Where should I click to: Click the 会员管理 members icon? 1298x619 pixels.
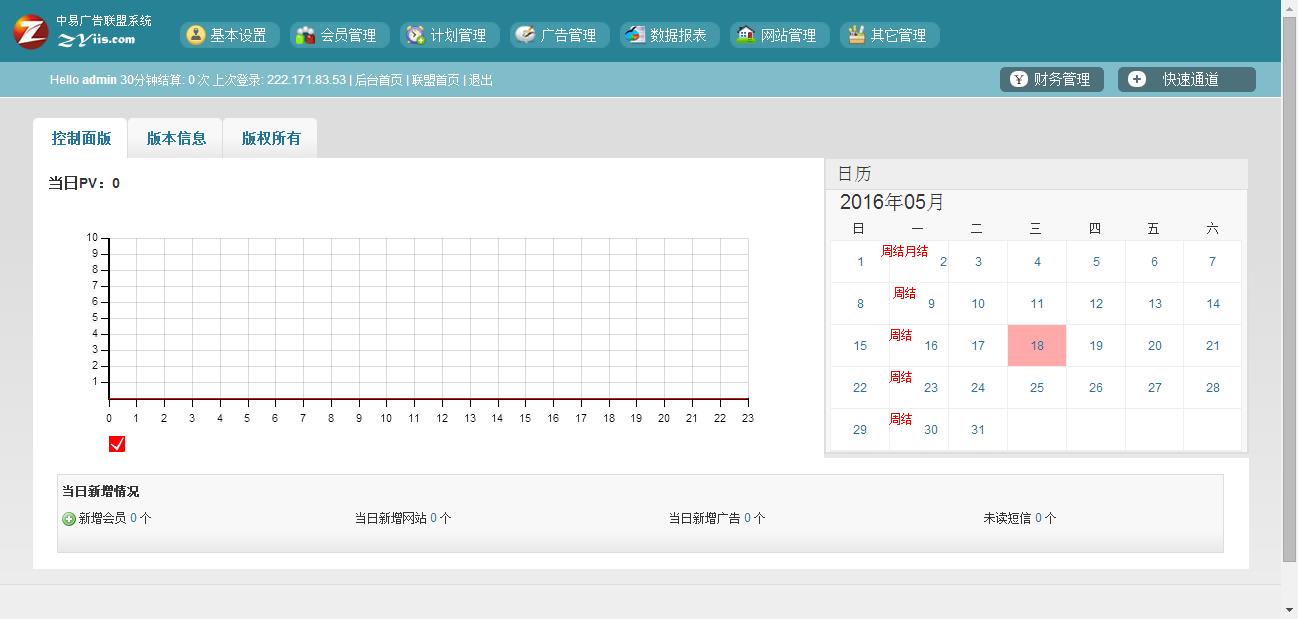point(305,35)
